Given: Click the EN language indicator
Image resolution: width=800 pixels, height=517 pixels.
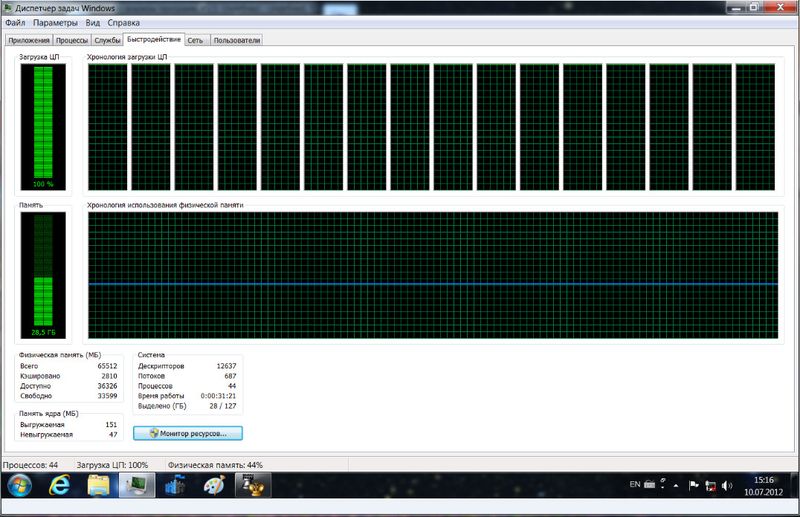Looking at the screenshot, I should (635, 484).
